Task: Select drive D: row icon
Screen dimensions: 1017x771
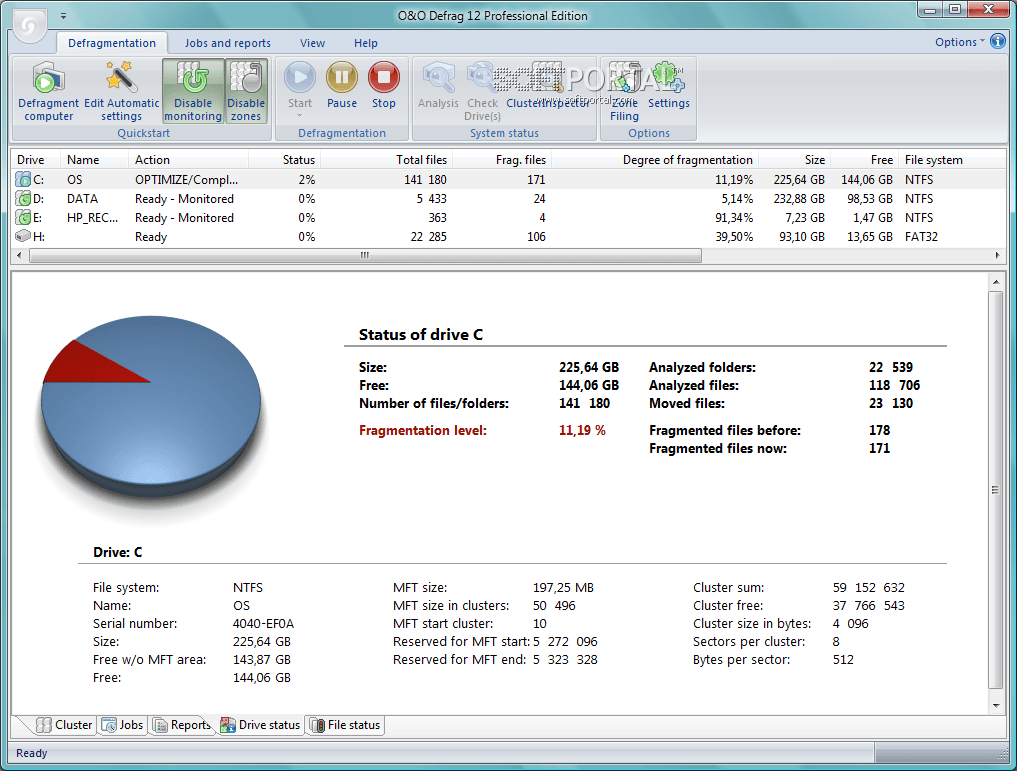Action: pyautogui.click(x=23, y=198)
